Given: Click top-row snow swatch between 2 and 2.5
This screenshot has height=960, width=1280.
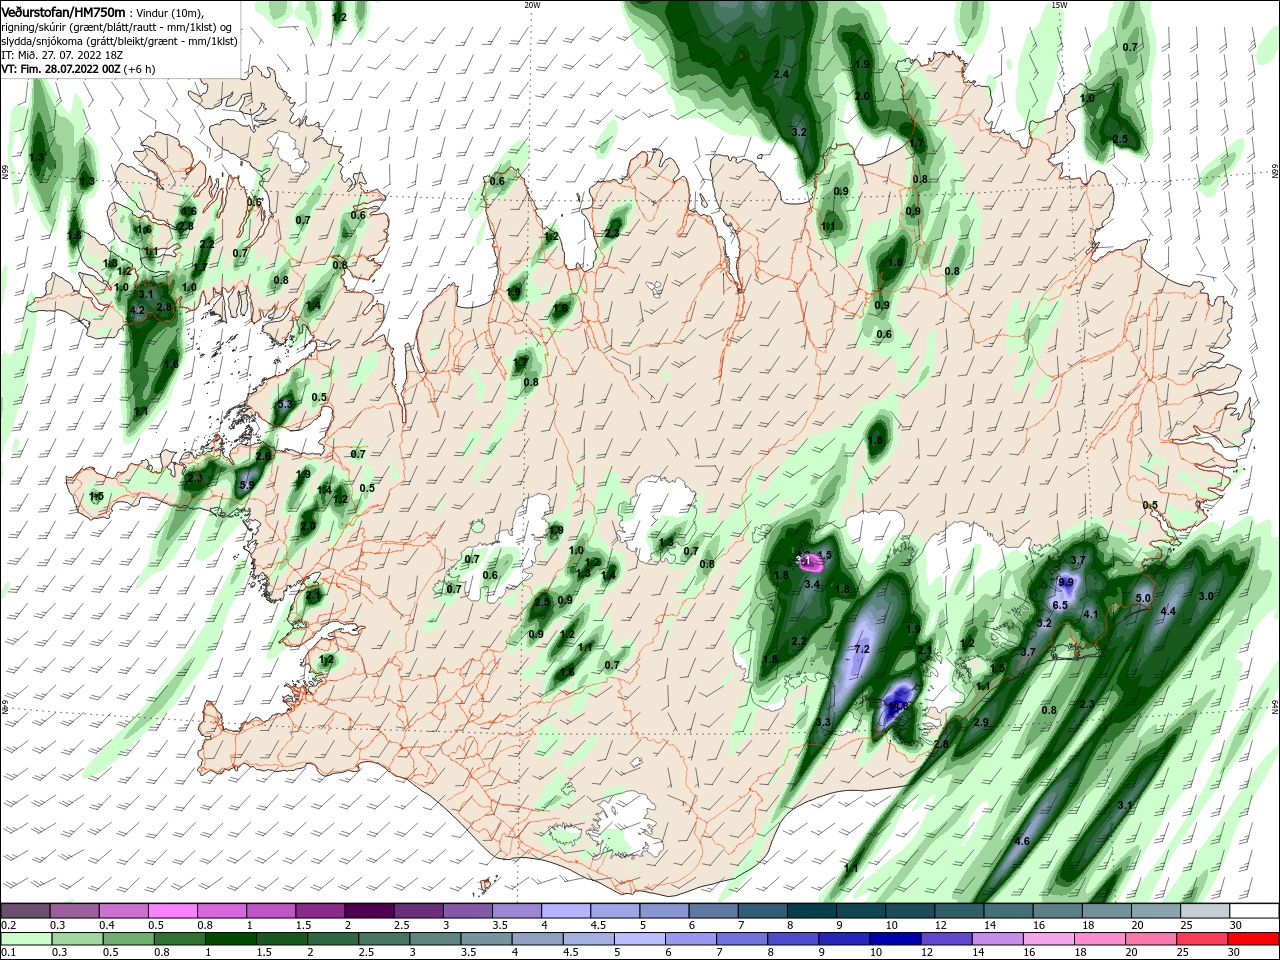Looking at the screenshot, I should [368, 911].
